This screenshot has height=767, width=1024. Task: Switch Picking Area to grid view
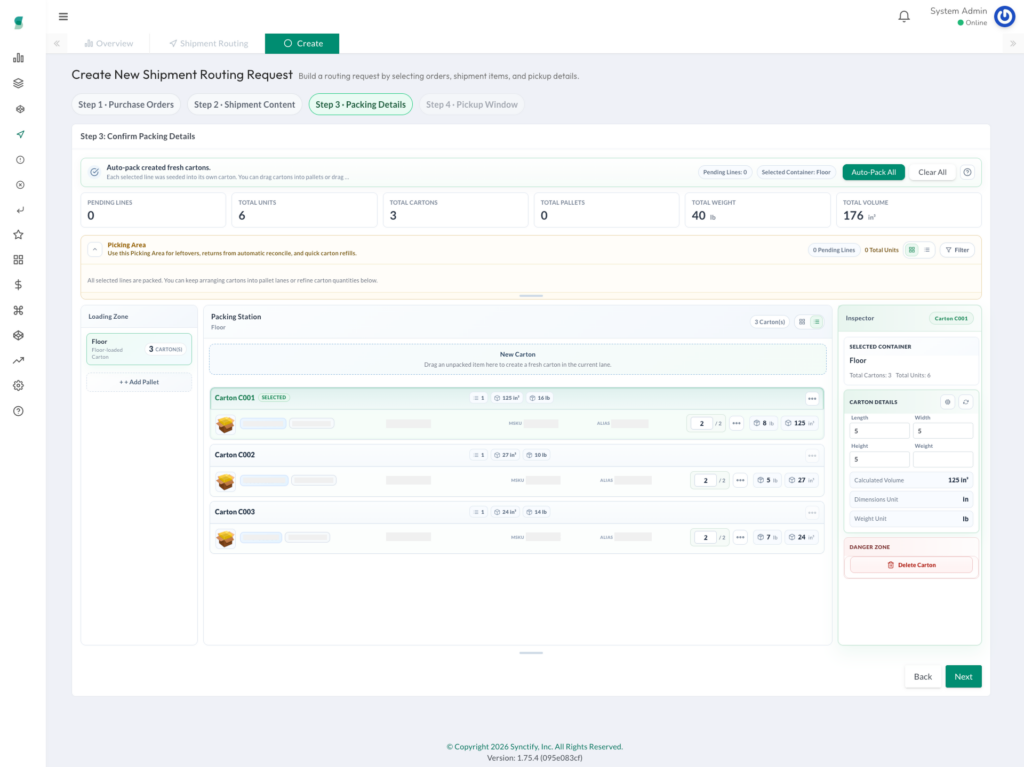912,250
